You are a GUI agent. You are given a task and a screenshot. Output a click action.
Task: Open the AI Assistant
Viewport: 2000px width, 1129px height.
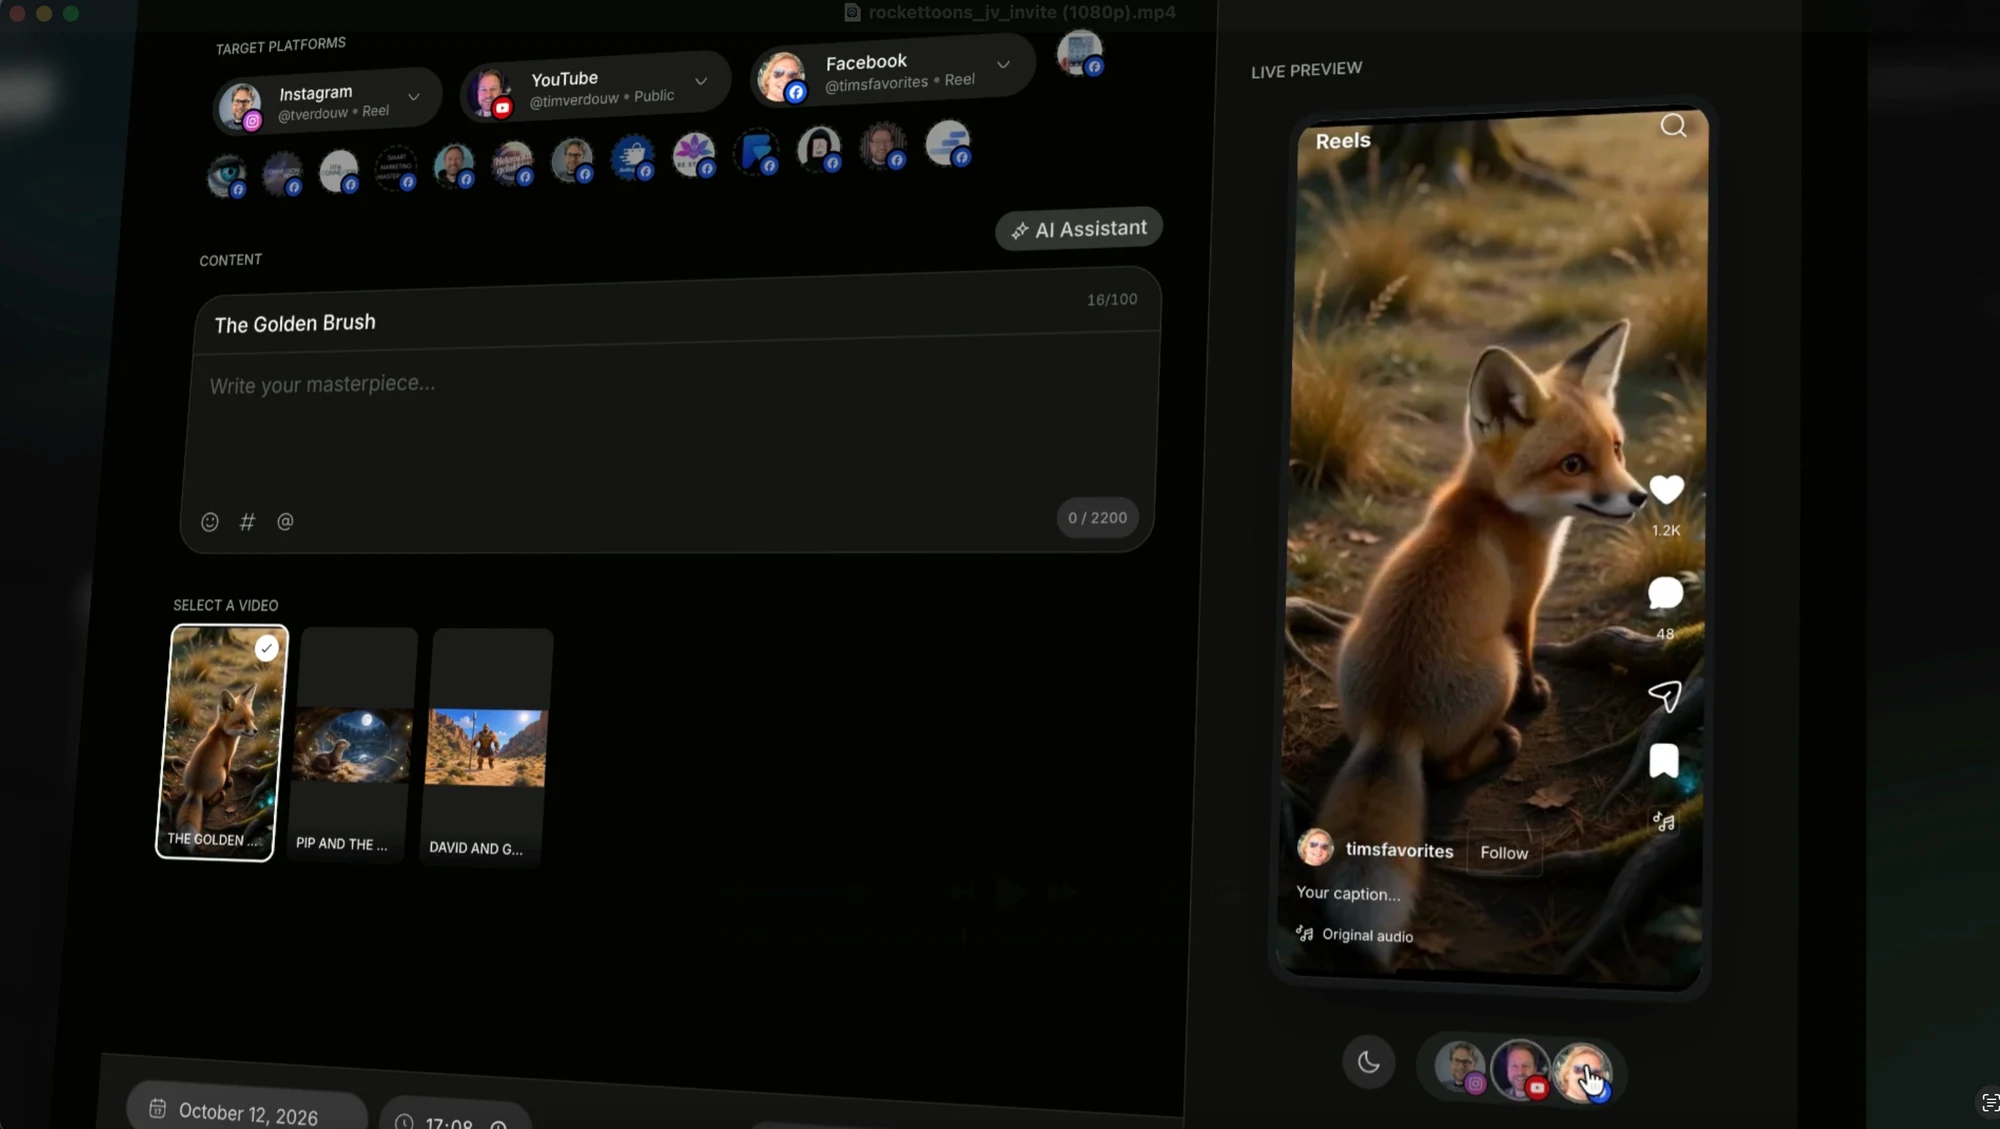click(x=1079, y=229)
